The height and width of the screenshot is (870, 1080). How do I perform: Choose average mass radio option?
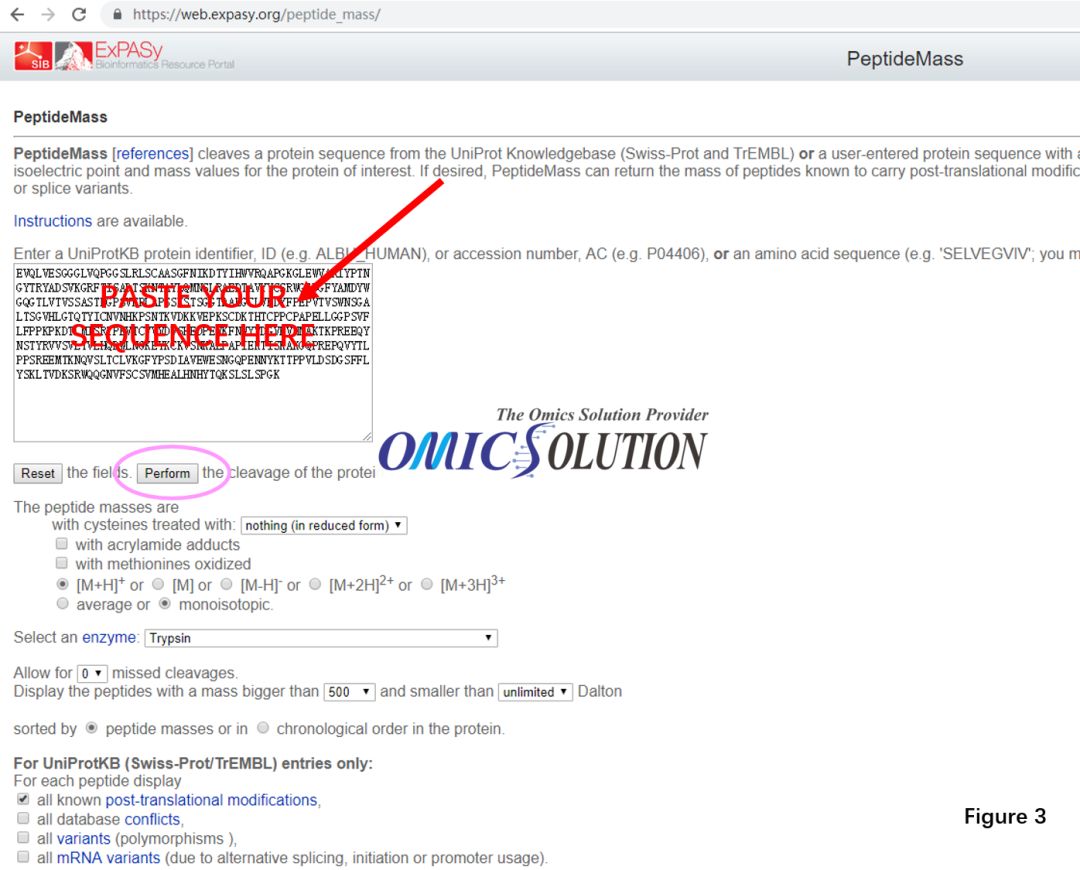point(63,604)
